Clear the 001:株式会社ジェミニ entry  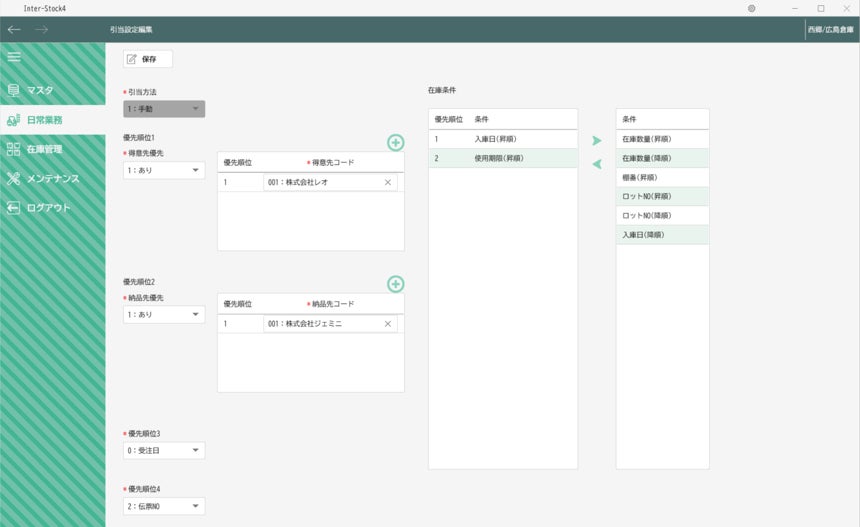pyautogui.click(x=388, y=324)
